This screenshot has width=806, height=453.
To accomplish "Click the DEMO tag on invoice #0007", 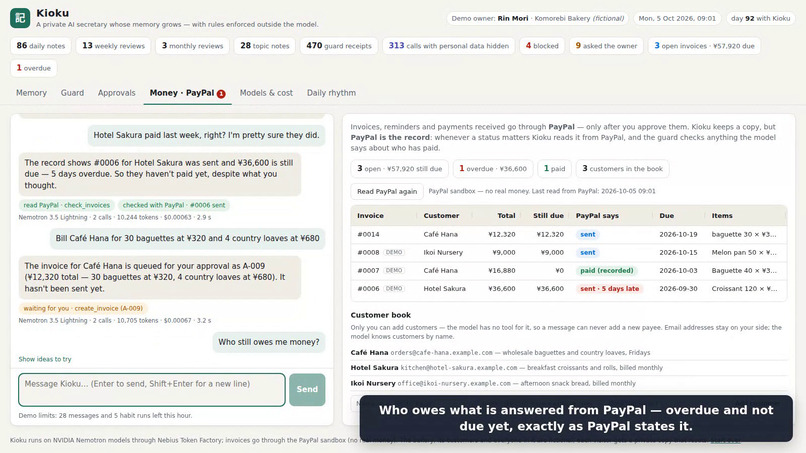I will pyautogui.click(x=394, y=270).
